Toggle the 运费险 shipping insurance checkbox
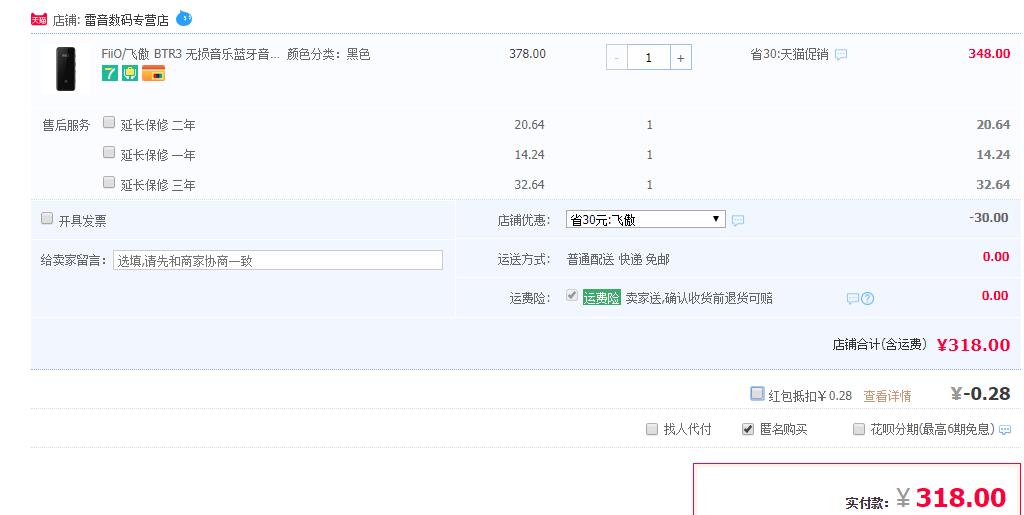Viewport: 1024px width, 515px height. point(571,295)
